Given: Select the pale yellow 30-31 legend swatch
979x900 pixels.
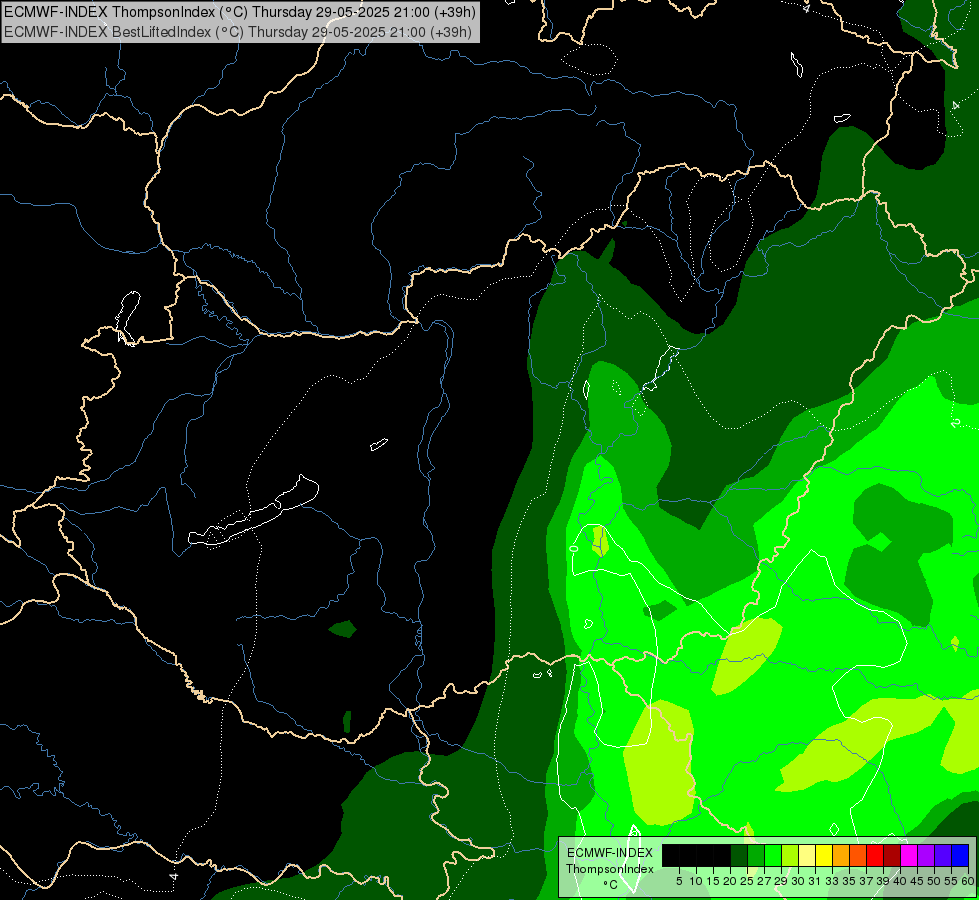Looking at the screenshot, I should pos(807,855).
